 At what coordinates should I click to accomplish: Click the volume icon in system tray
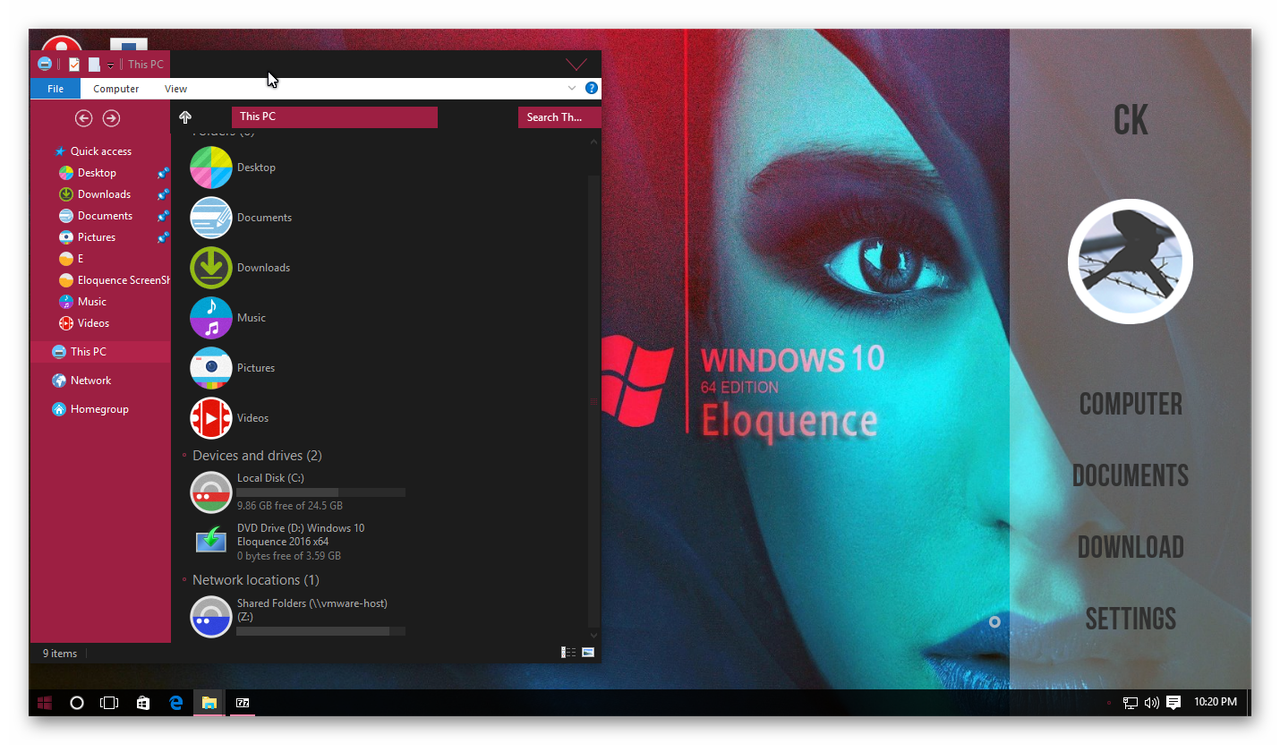[1151, 703]
